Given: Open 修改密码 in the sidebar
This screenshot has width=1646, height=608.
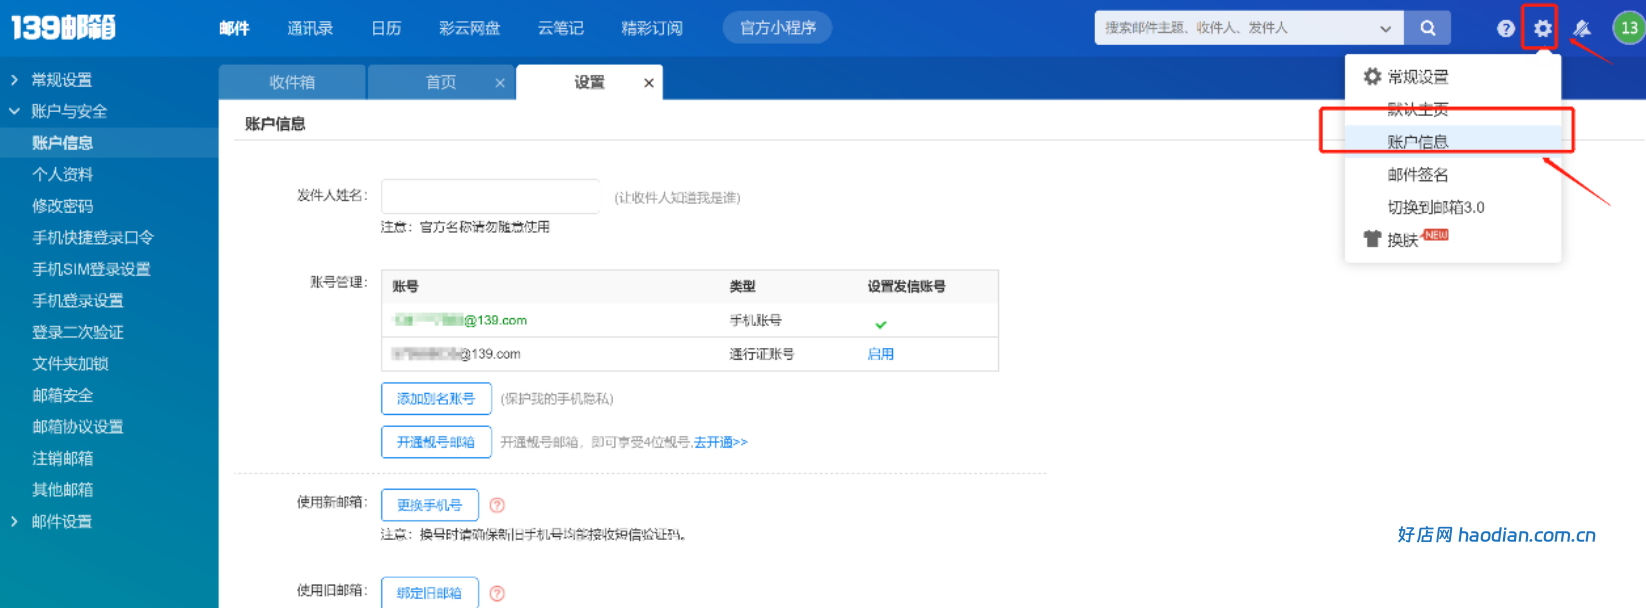Looking at the screenshot, I should (62, 206).
